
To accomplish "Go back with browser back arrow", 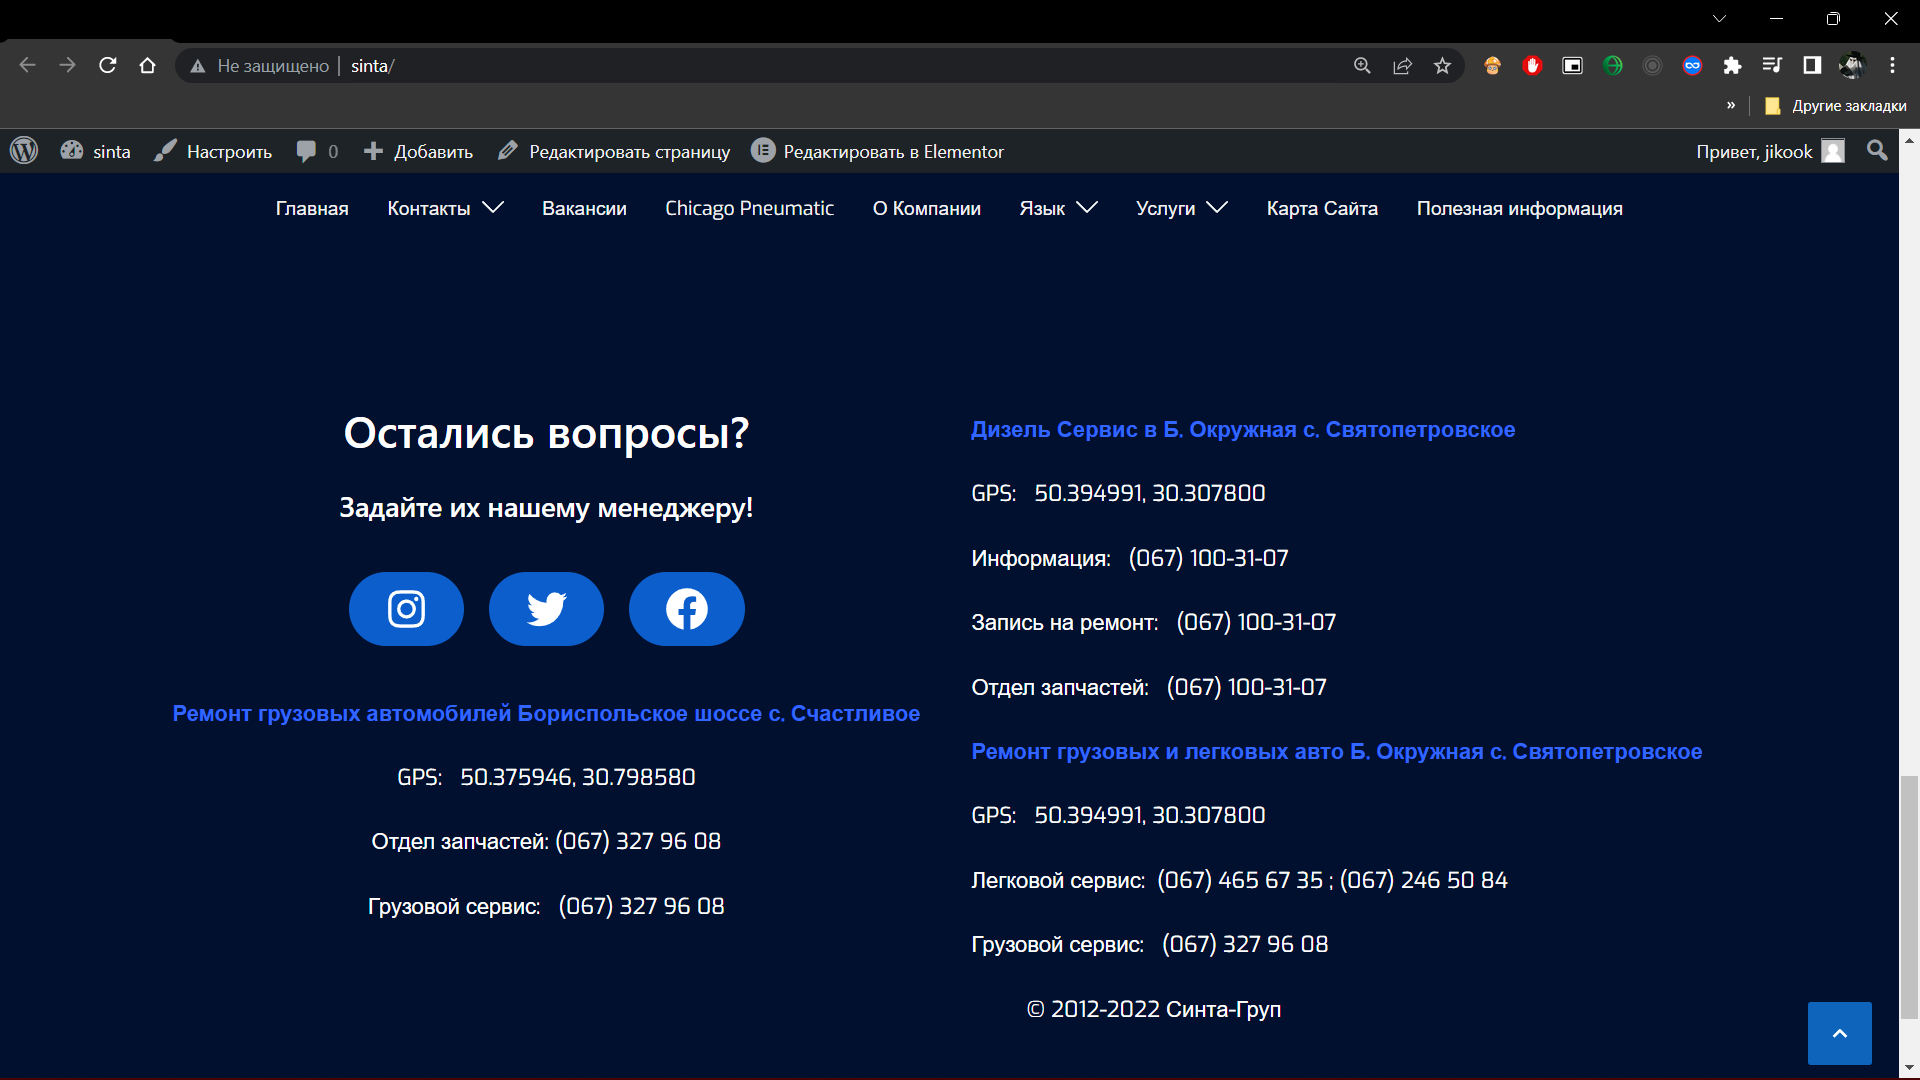I will point(27,66).
